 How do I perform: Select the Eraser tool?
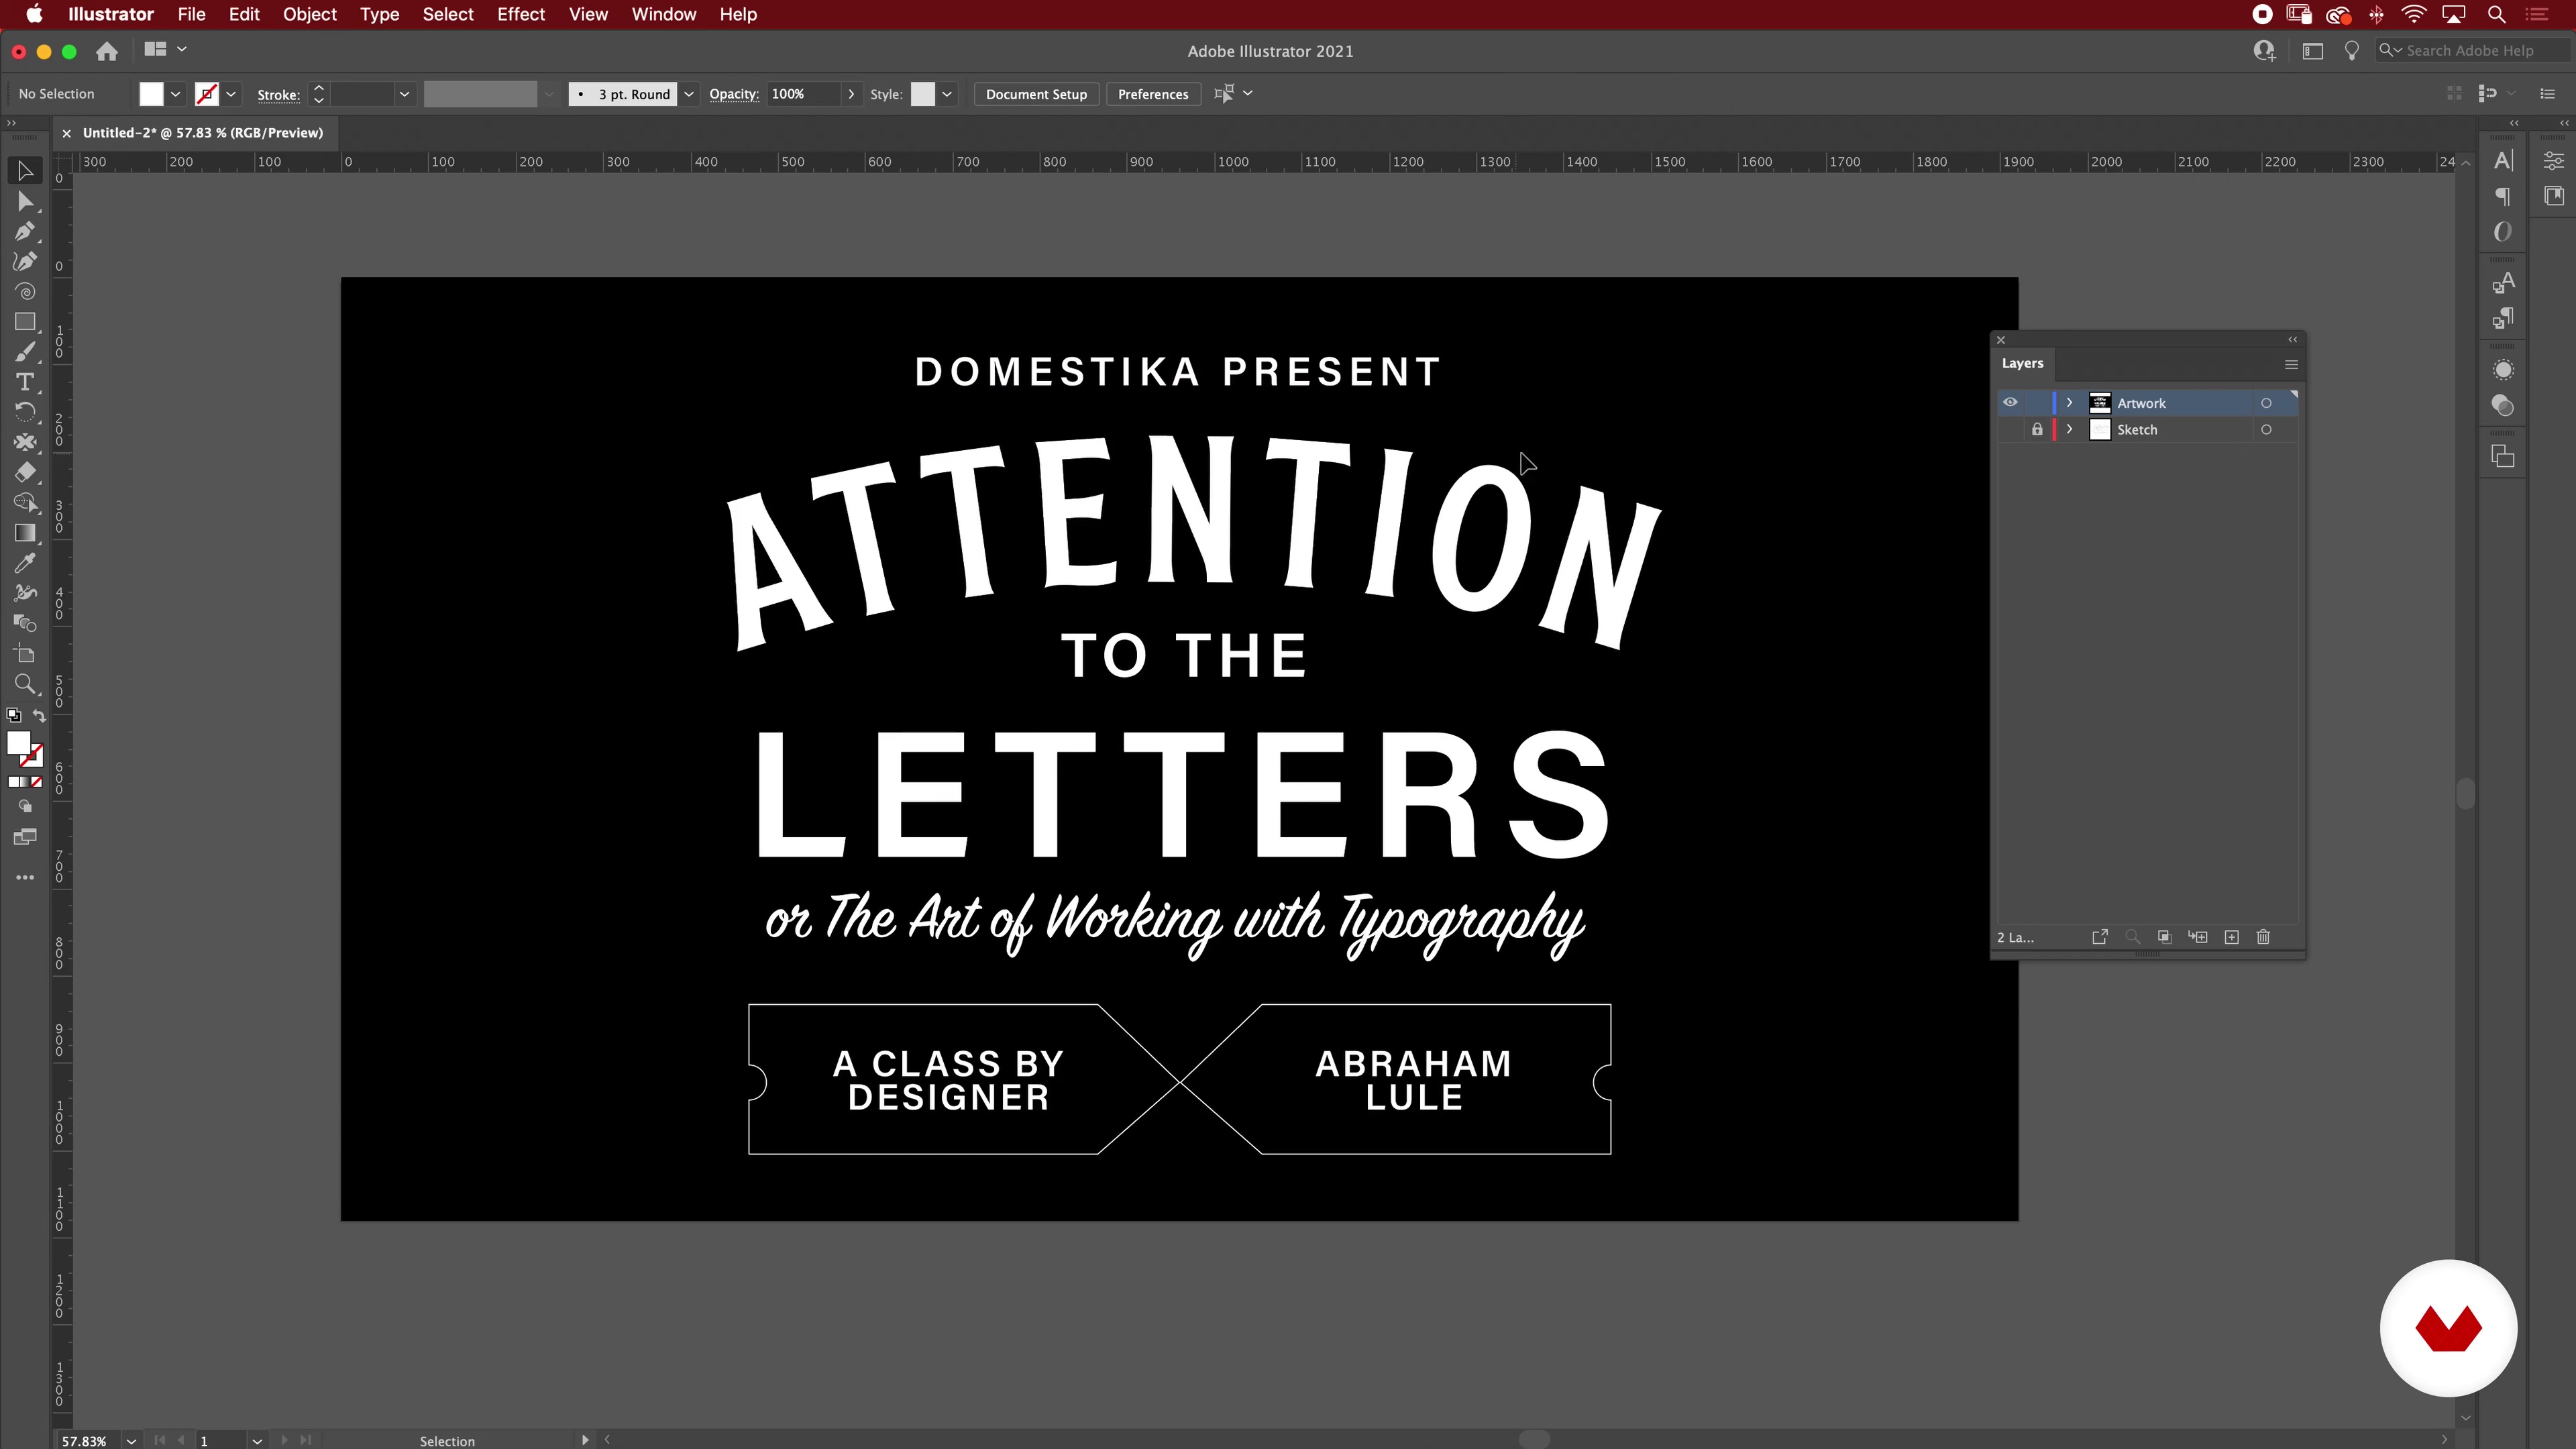25,472
